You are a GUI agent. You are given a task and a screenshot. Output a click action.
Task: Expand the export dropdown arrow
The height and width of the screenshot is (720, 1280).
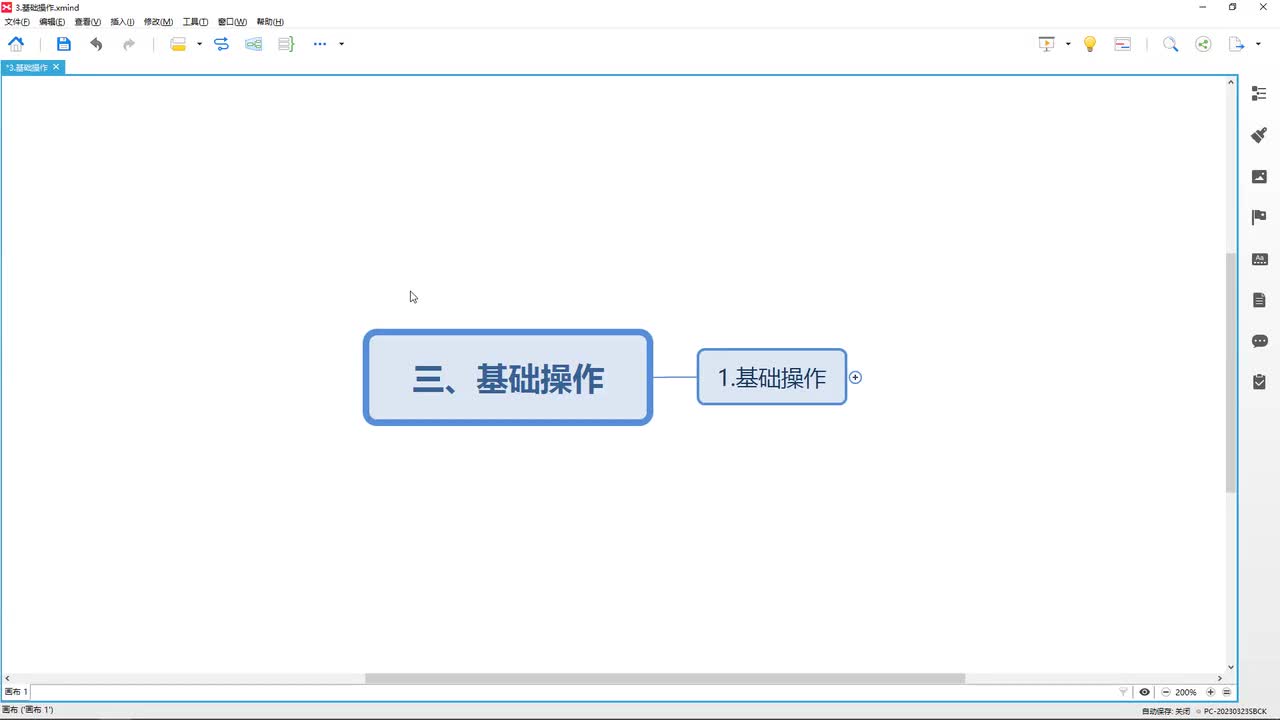pyautogui.click(x=1258, y=44)
